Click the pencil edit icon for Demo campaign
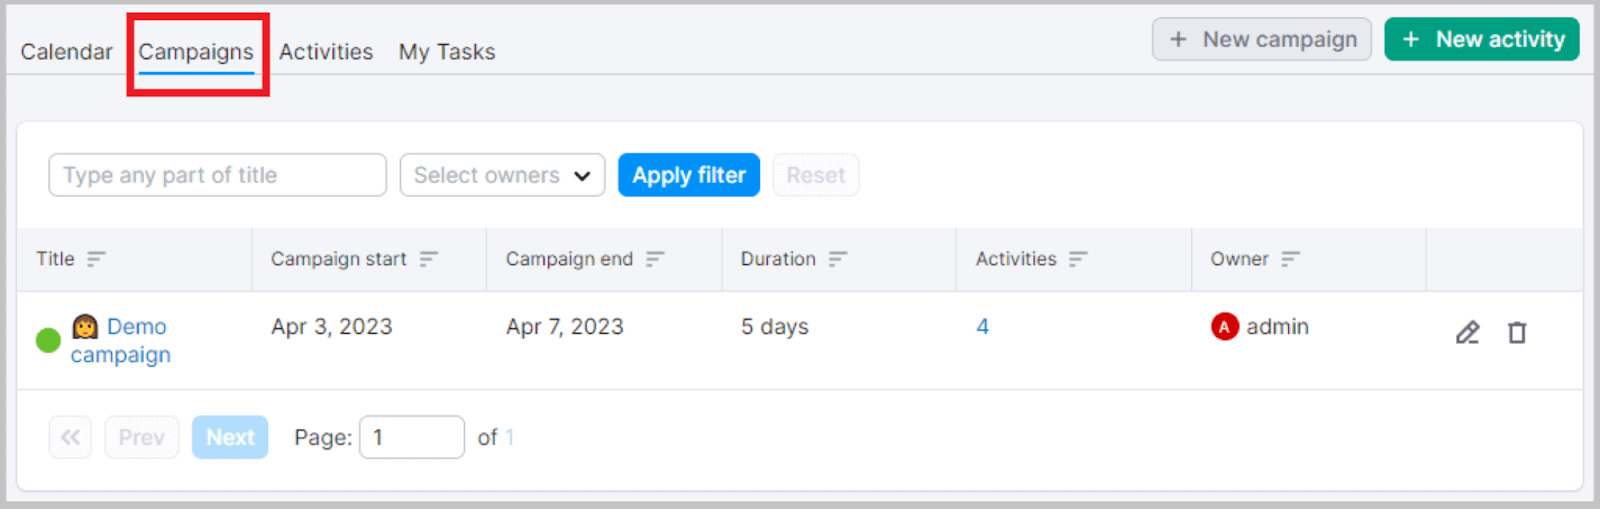 coord(1467,333)
